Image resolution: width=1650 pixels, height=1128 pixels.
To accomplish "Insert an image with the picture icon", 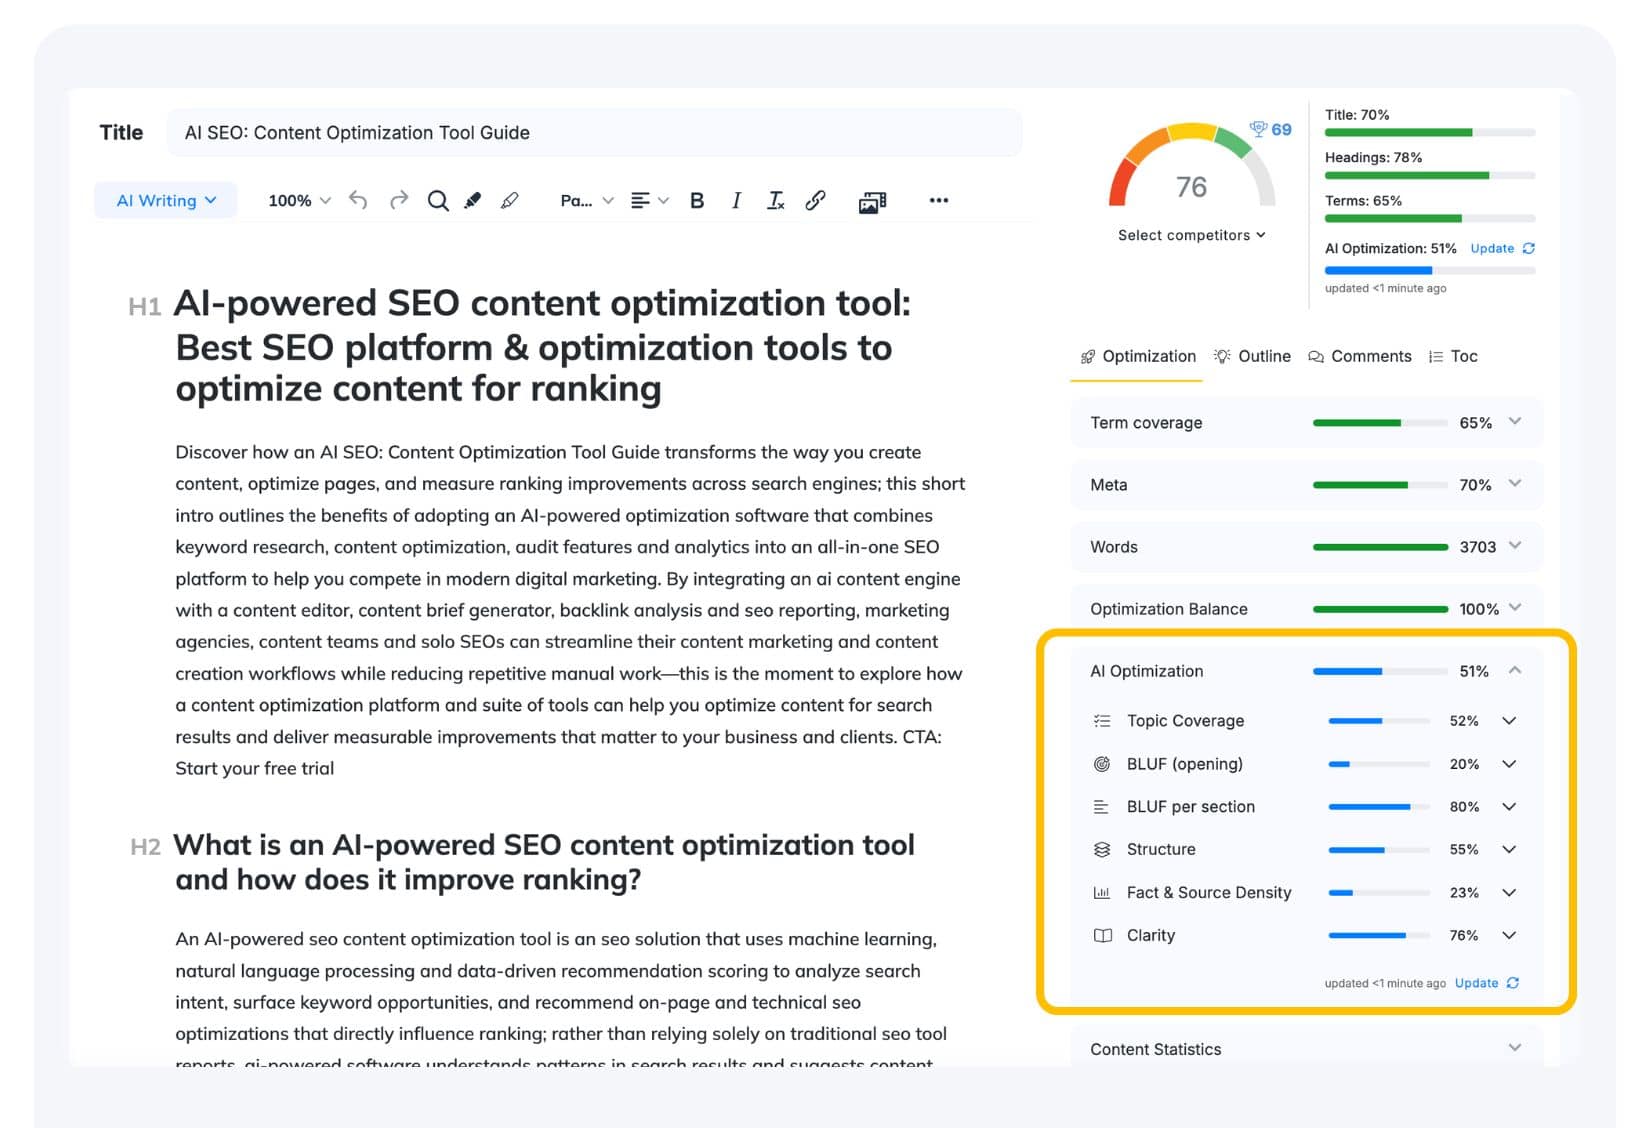I will [872, 202].
